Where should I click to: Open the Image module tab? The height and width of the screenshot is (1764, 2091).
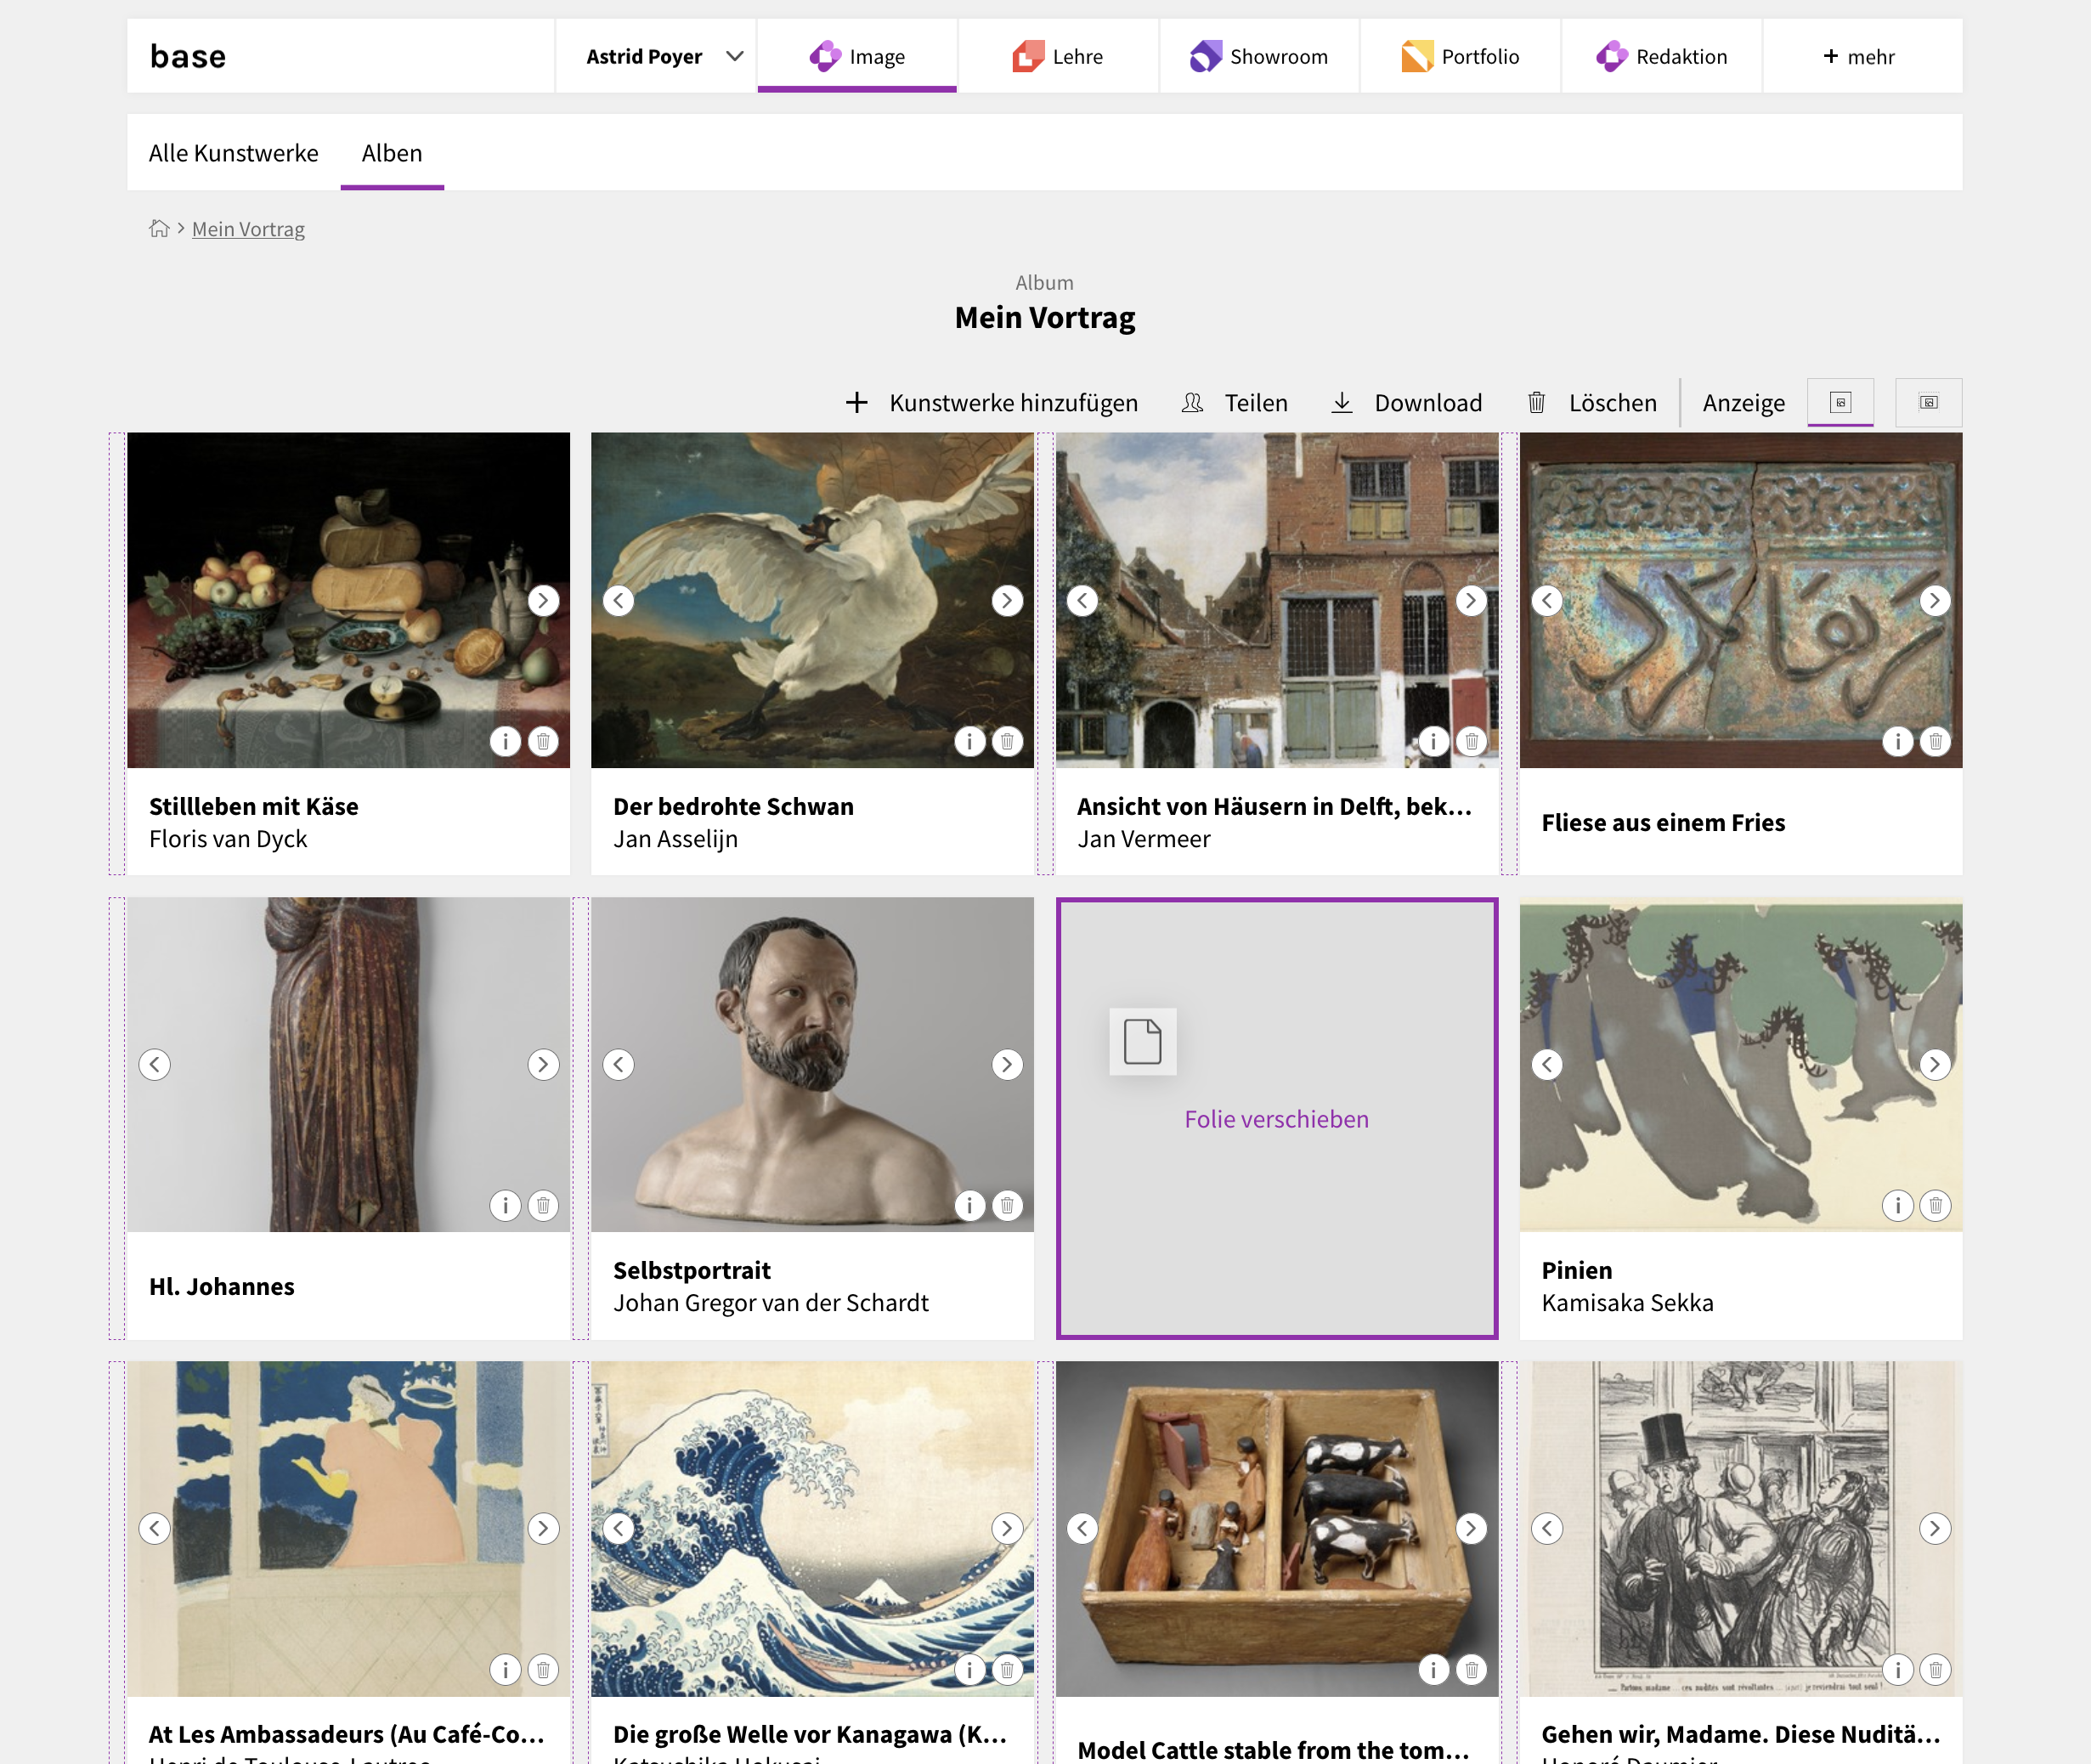(857, 56)
